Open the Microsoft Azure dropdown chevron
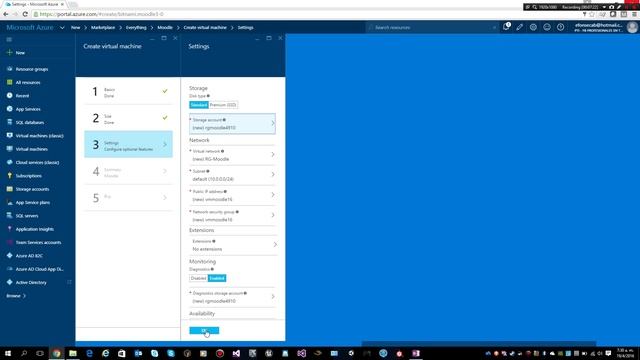Image resolution: width=640 pixels, height=360 pixels. coord(62,27)
